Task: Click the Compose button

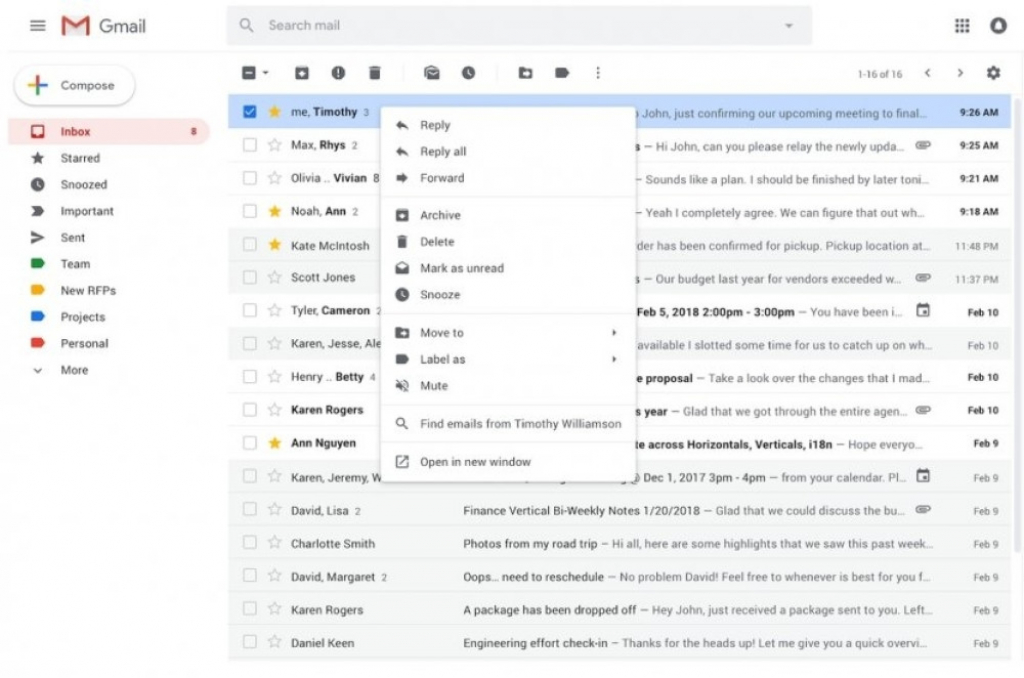Action: [73, 85]
